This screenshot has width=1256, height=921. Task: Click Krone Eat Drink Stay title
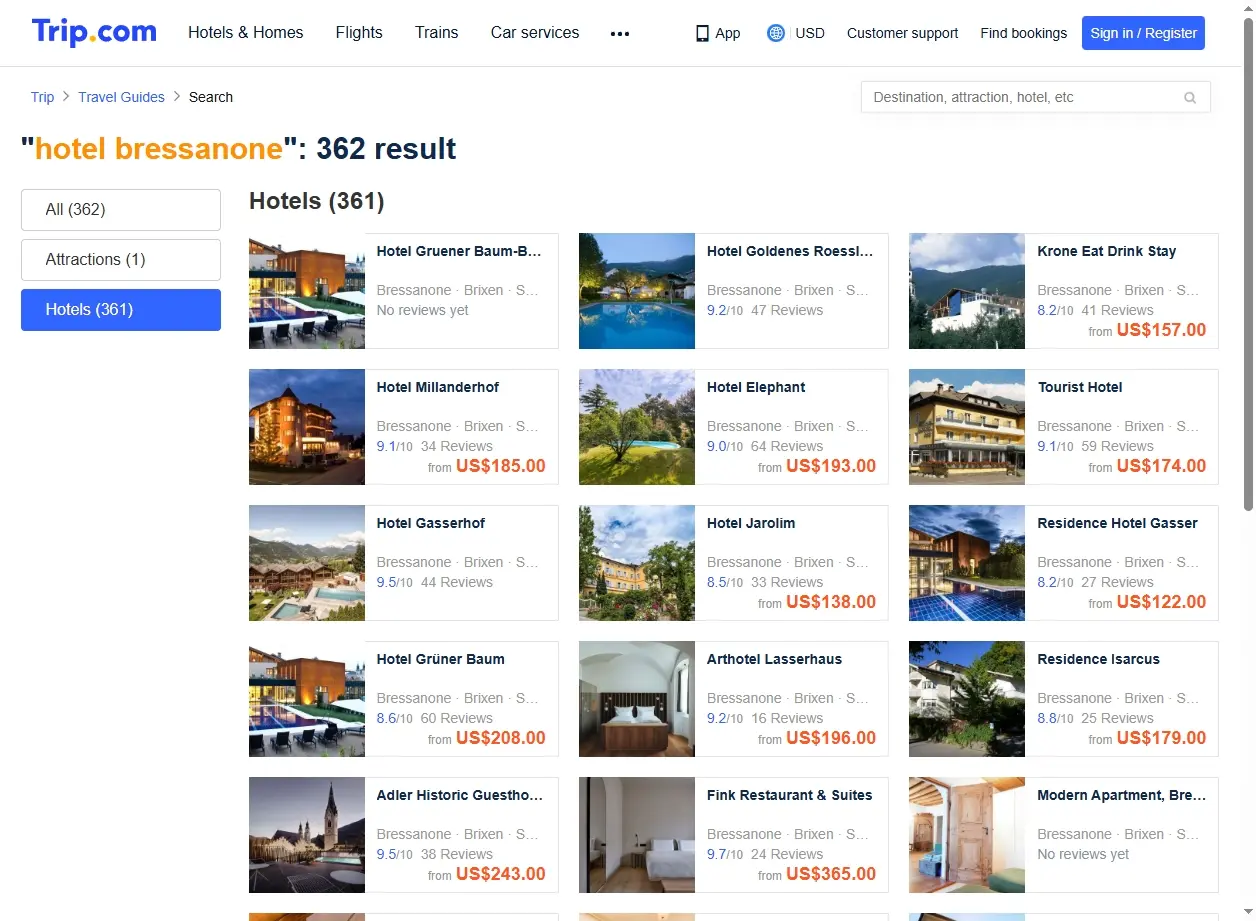point(1107,251)
